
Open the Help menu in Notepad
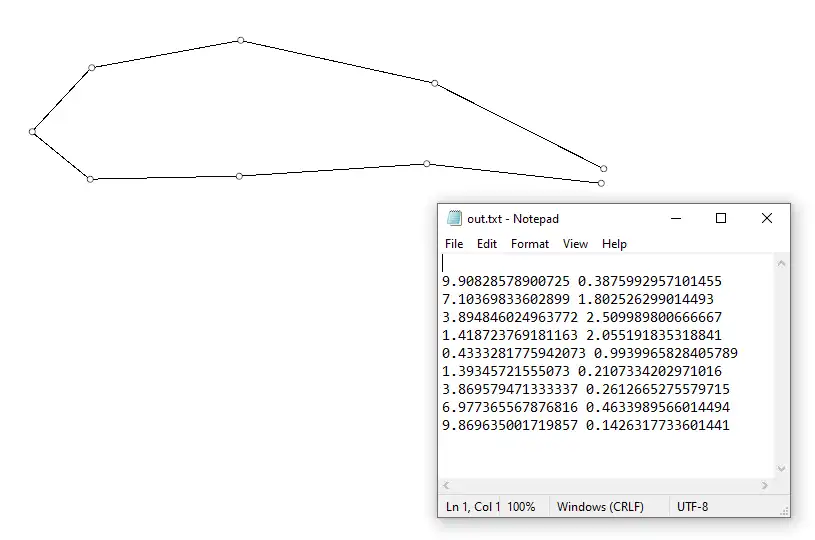pyautogui.click(x=614, y=244)
